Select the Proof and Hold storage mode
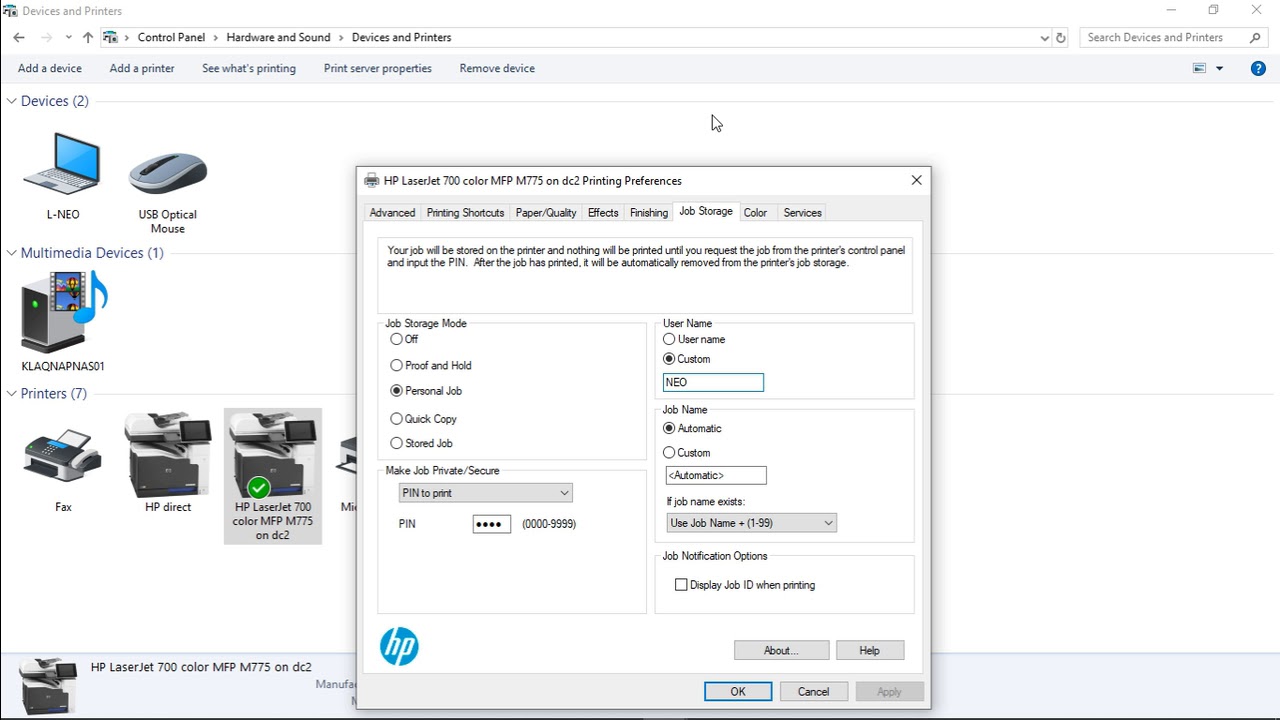 coord(397,365)
